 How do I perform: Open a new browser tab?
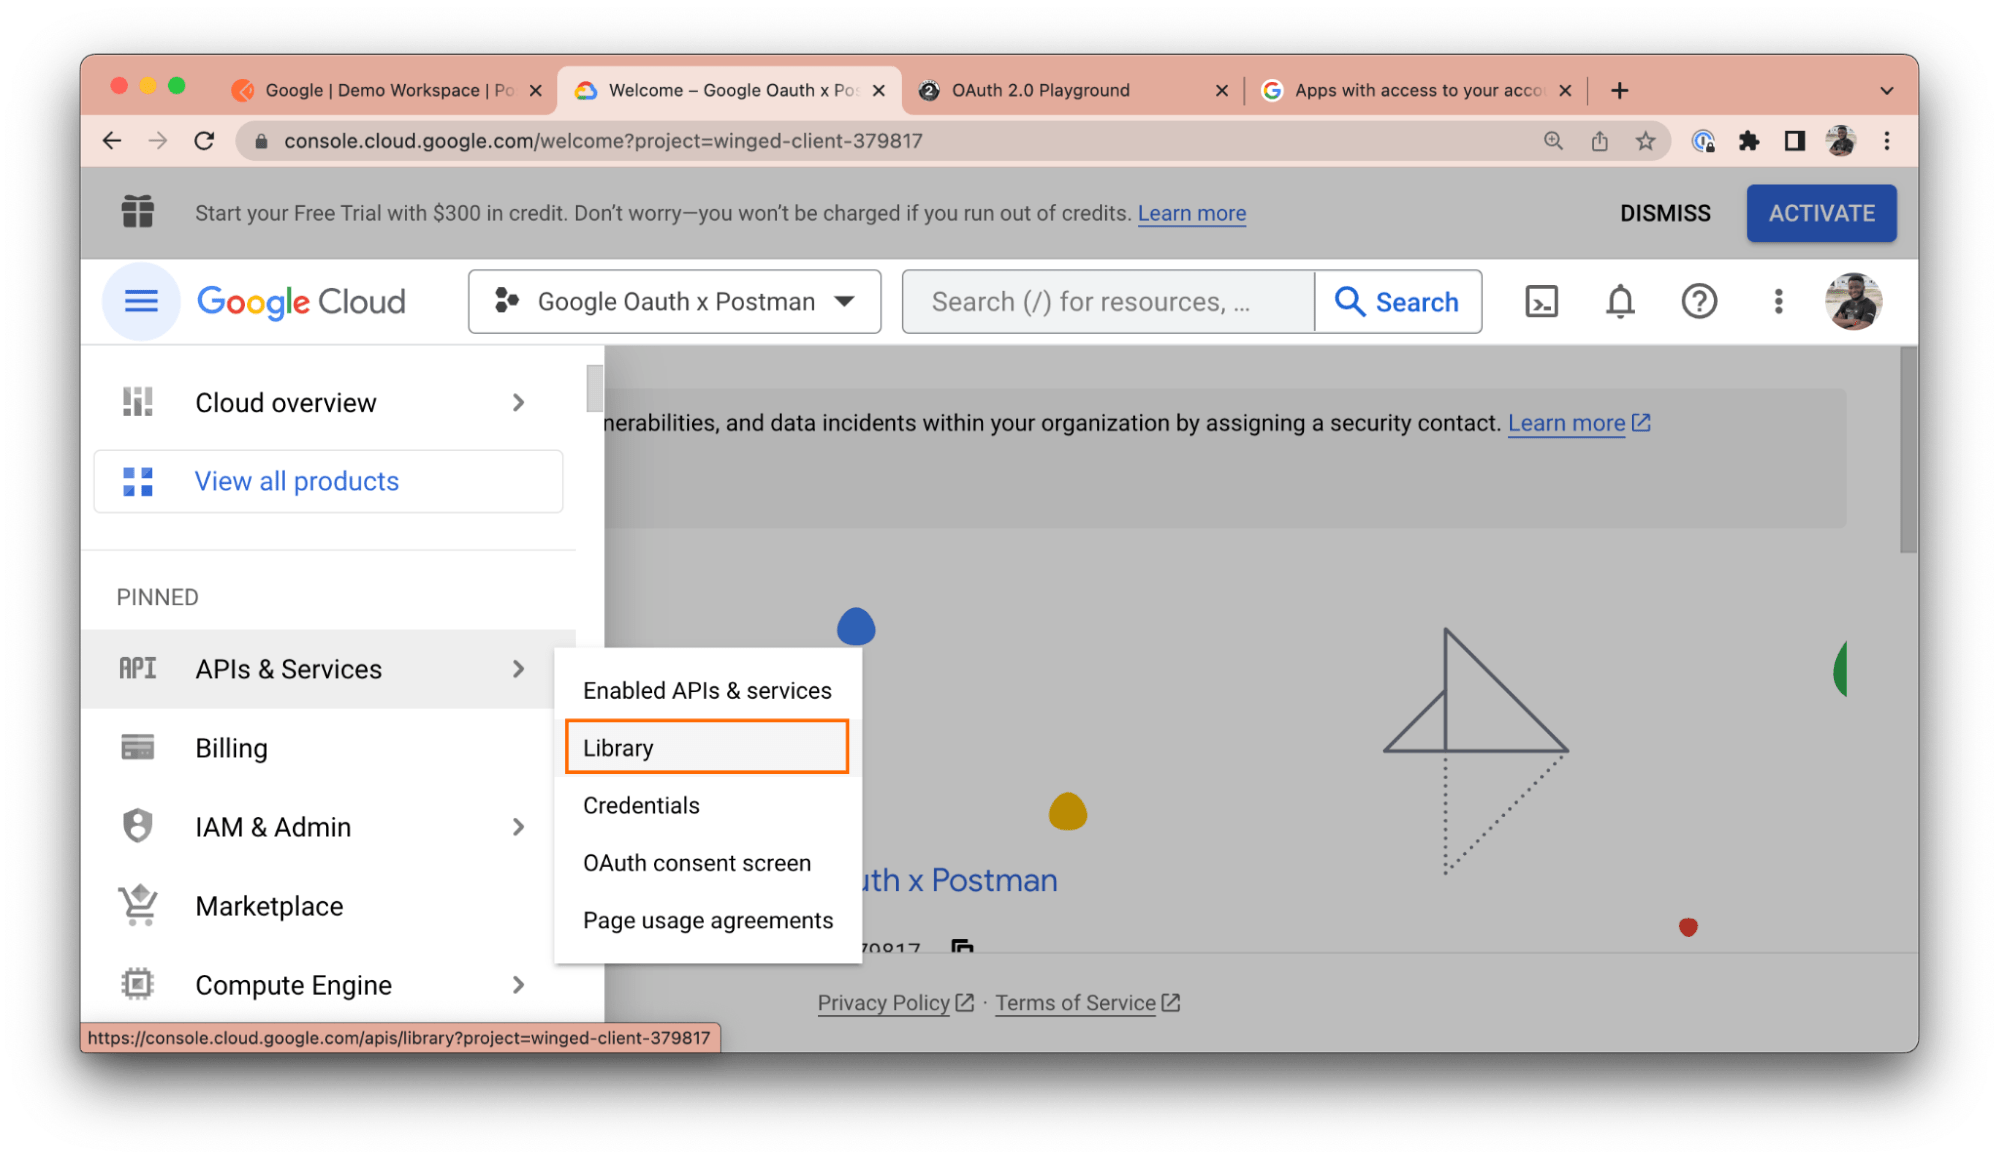click(1619, 90)
